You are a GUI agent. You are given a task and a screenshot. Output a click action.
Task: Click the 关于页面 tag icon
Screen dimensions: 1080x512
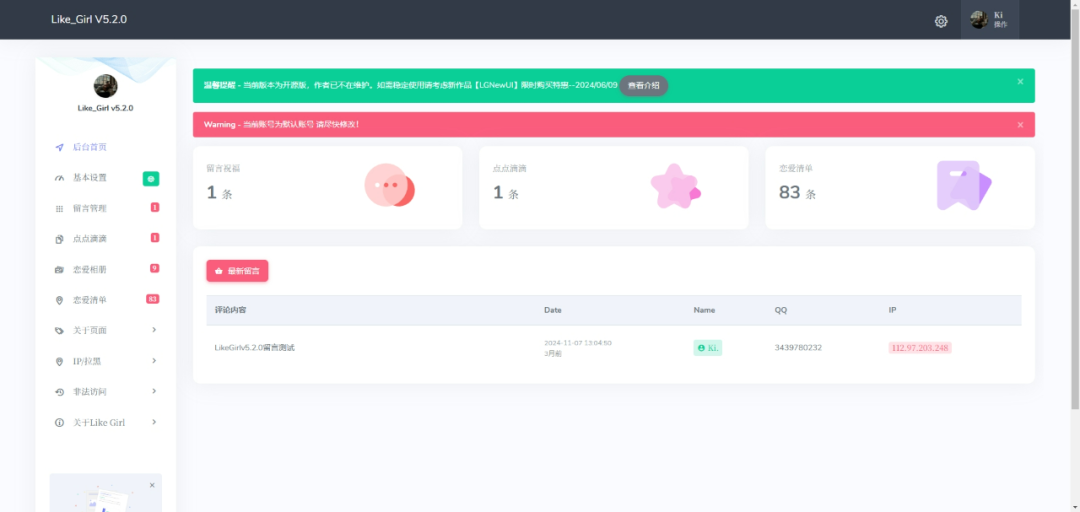[59, 331]
